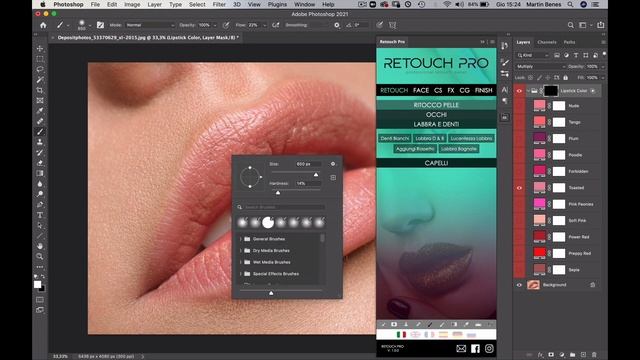The height and width of the screenshot is (360, 640).
Task: Open the layer Kind filter dropdown
Action: pos(533,55)
